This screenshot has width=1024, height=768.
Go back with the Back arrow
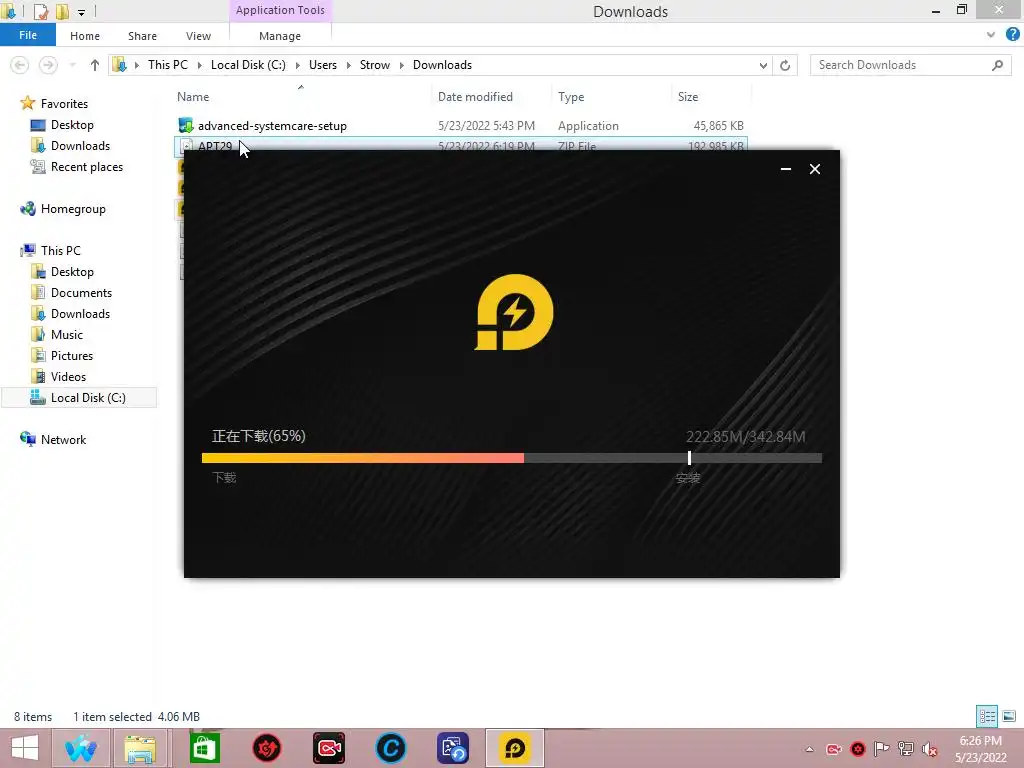[20, 65]
